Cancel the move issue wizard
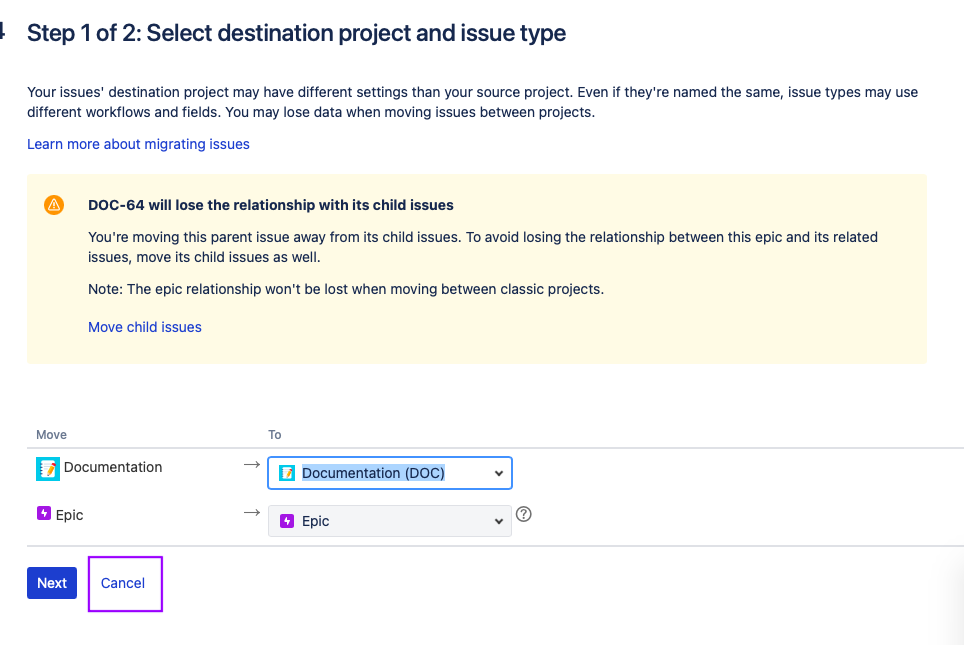 pos(123,583)
